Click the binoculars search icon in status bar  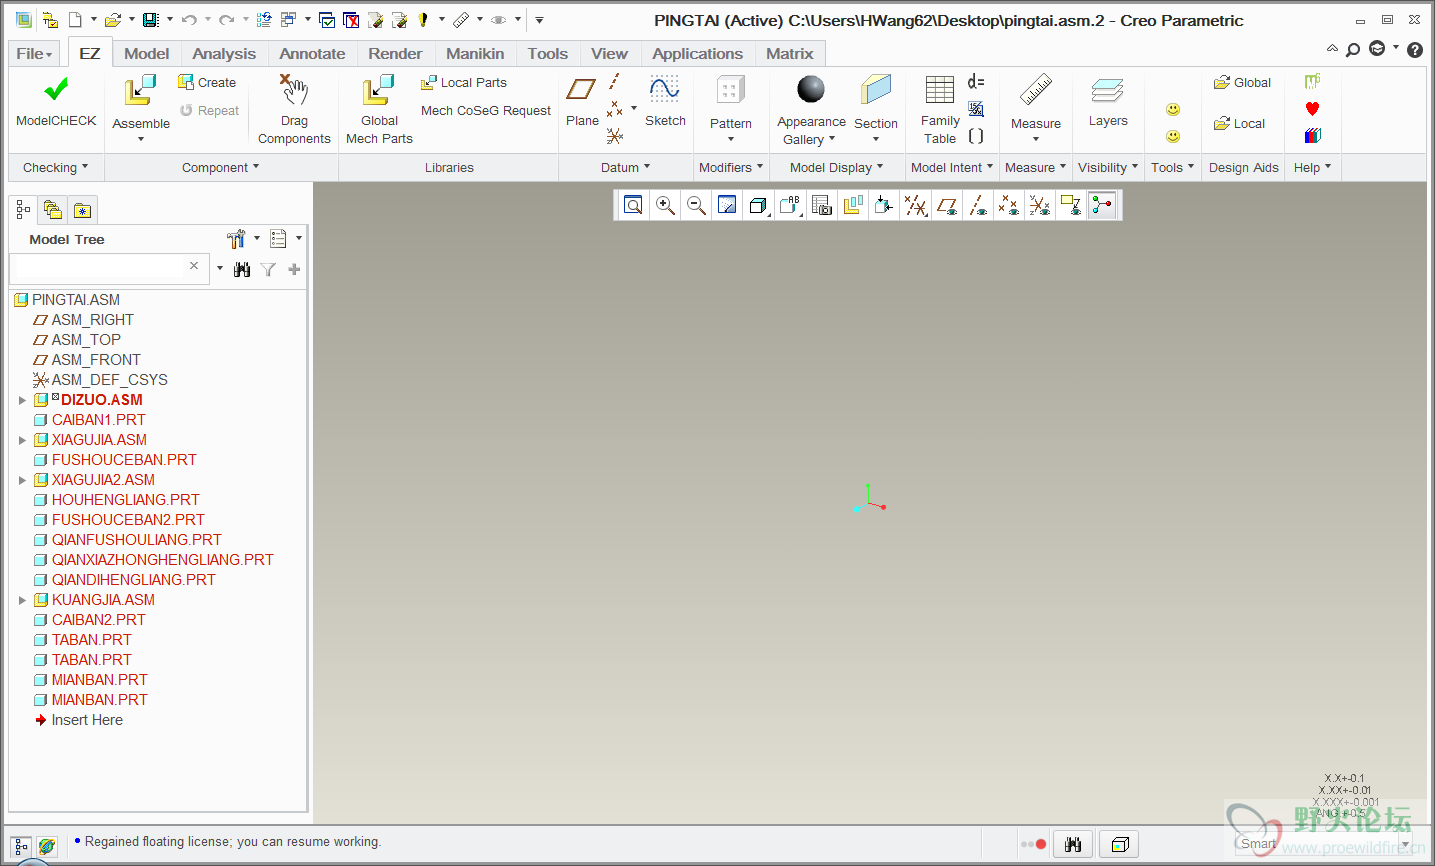[x=1073, y=845]
